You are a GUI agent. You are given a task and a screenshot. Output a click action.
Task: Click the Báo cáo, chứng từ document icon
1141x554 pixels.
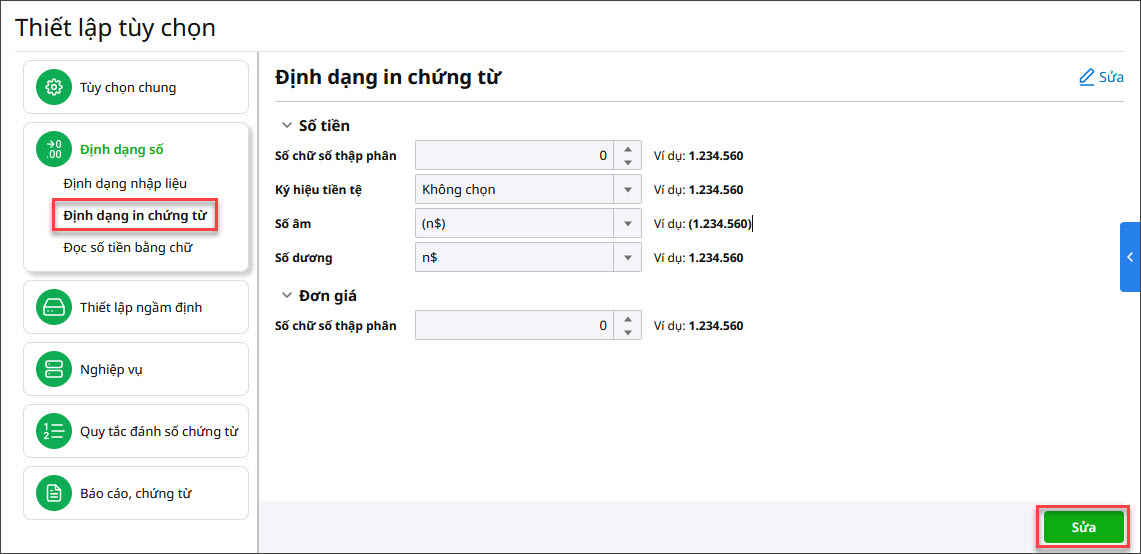point(54,493)
